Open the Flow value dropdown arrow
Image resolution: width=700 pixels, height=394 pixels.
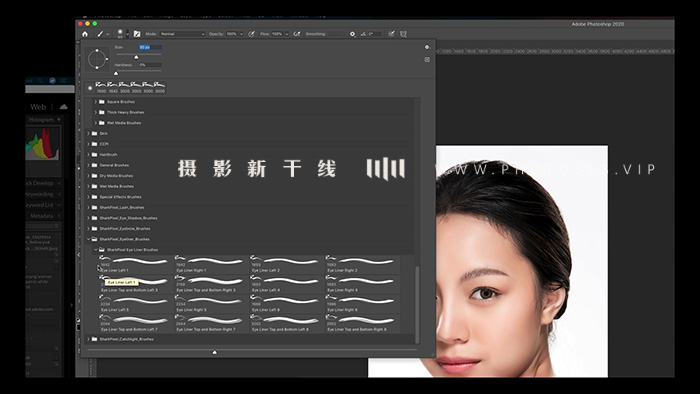pyautogui.click(x=287, y=34)
